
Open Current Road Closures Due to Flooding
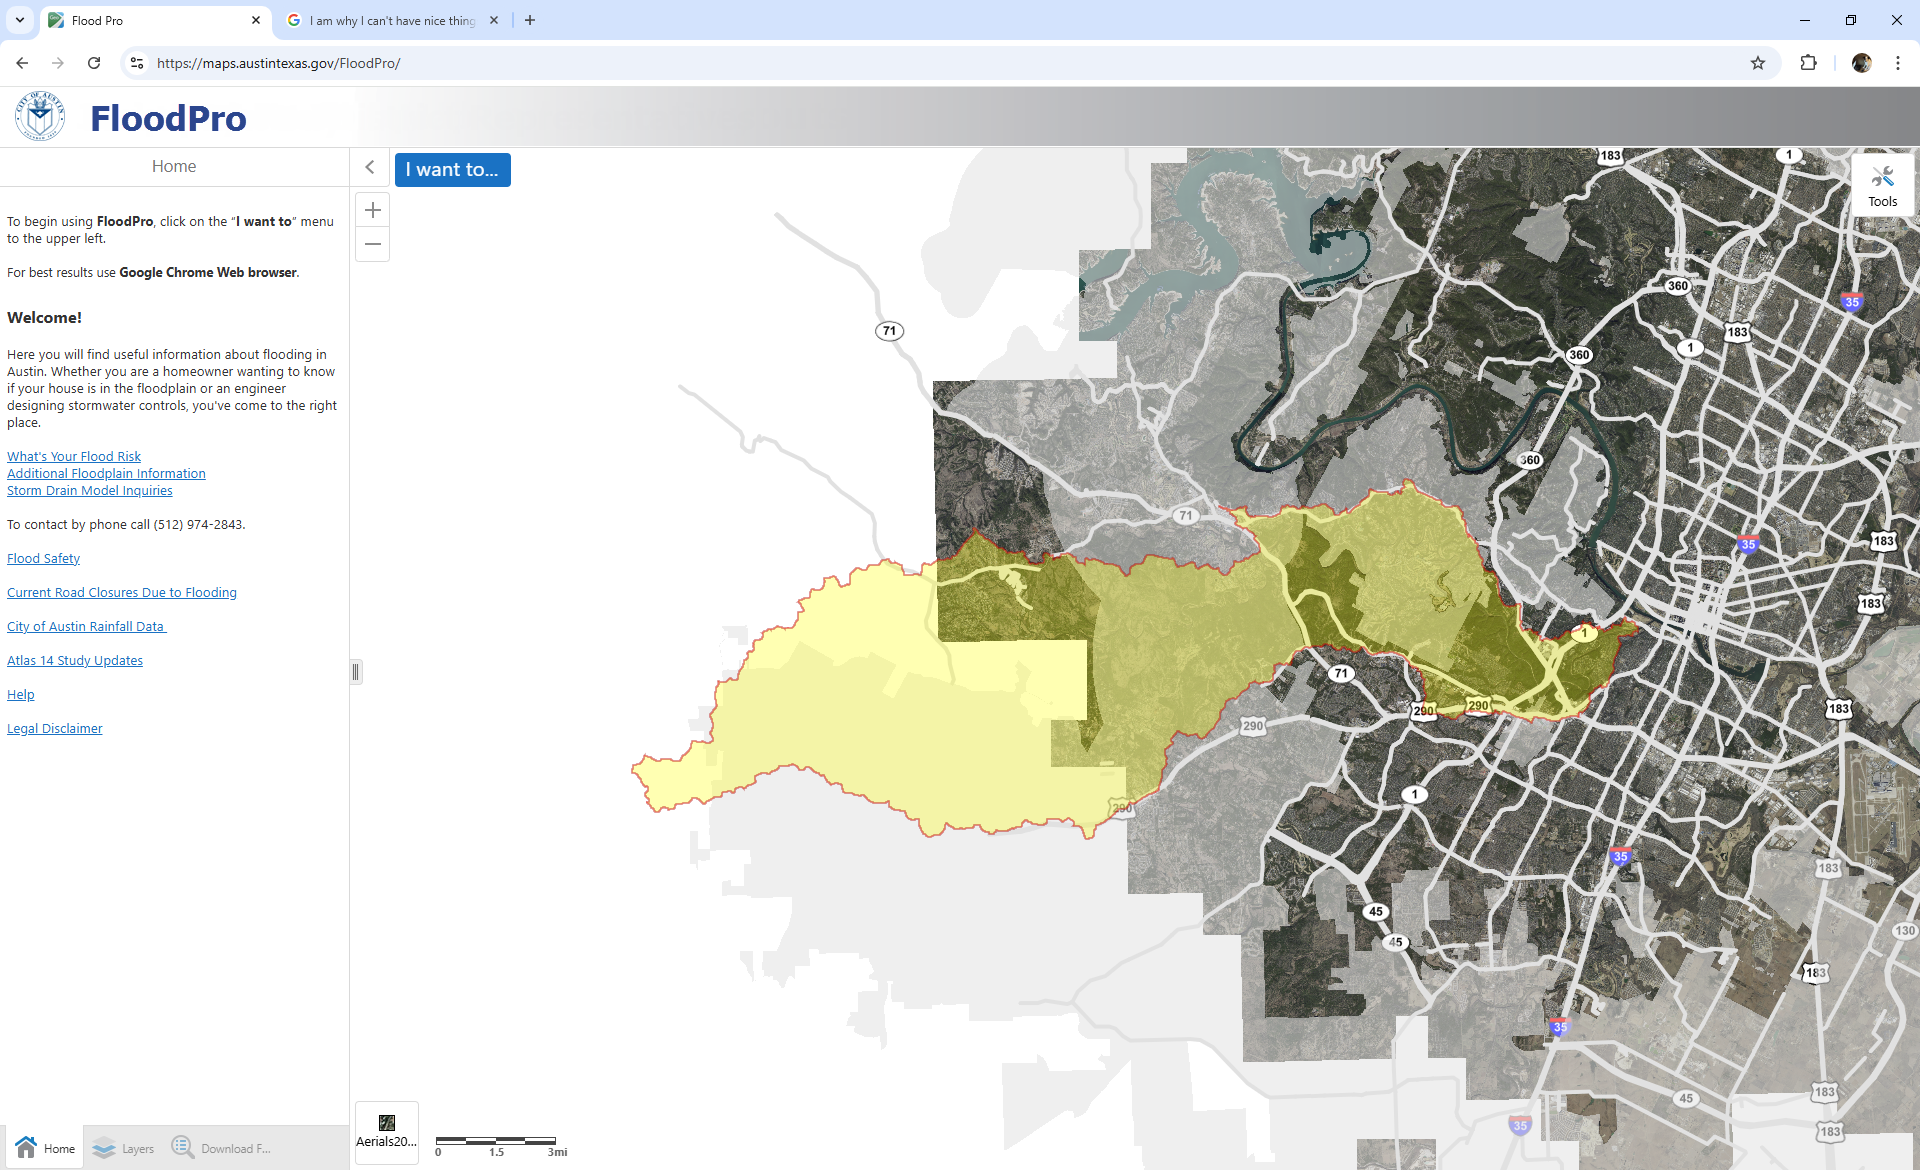coord(122,593)
